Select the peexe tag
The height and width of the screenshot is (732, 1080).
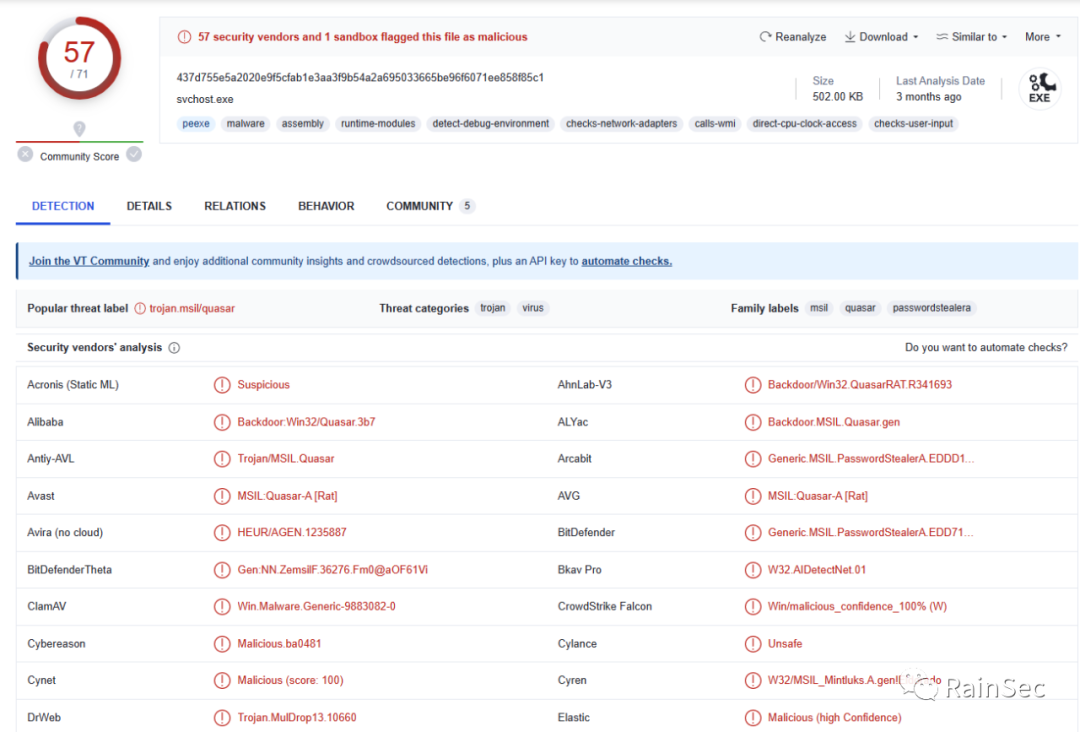point(196,123)
